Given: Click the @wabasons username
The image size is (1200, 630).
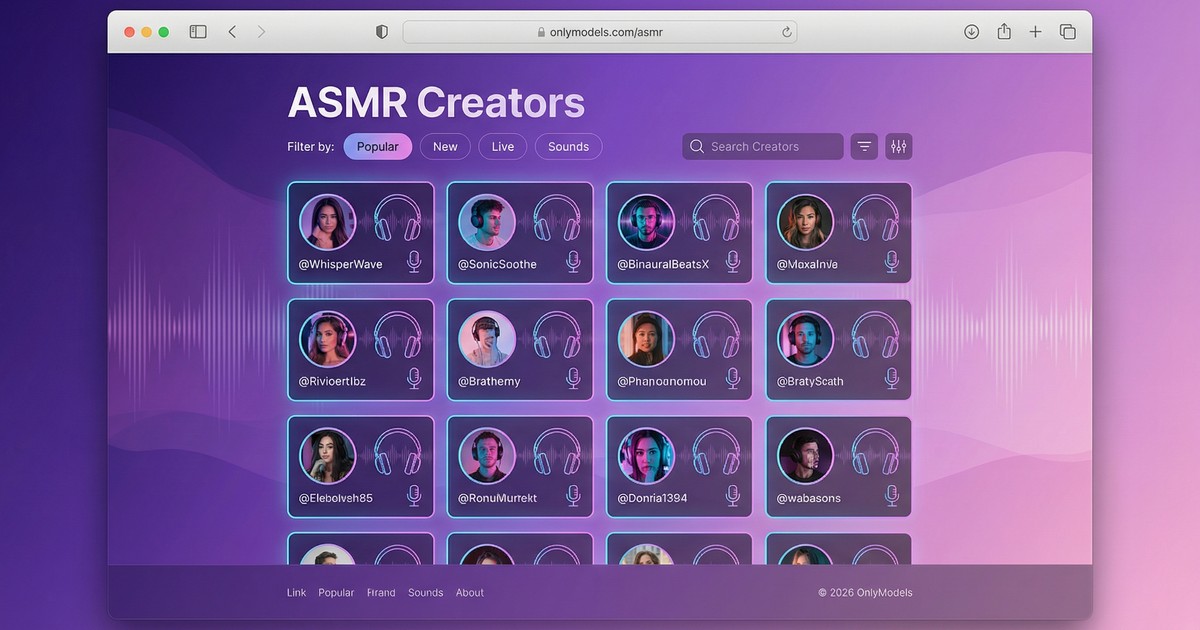Looking at the screenshot, I should pyautogui.click(x=809, y=498).
